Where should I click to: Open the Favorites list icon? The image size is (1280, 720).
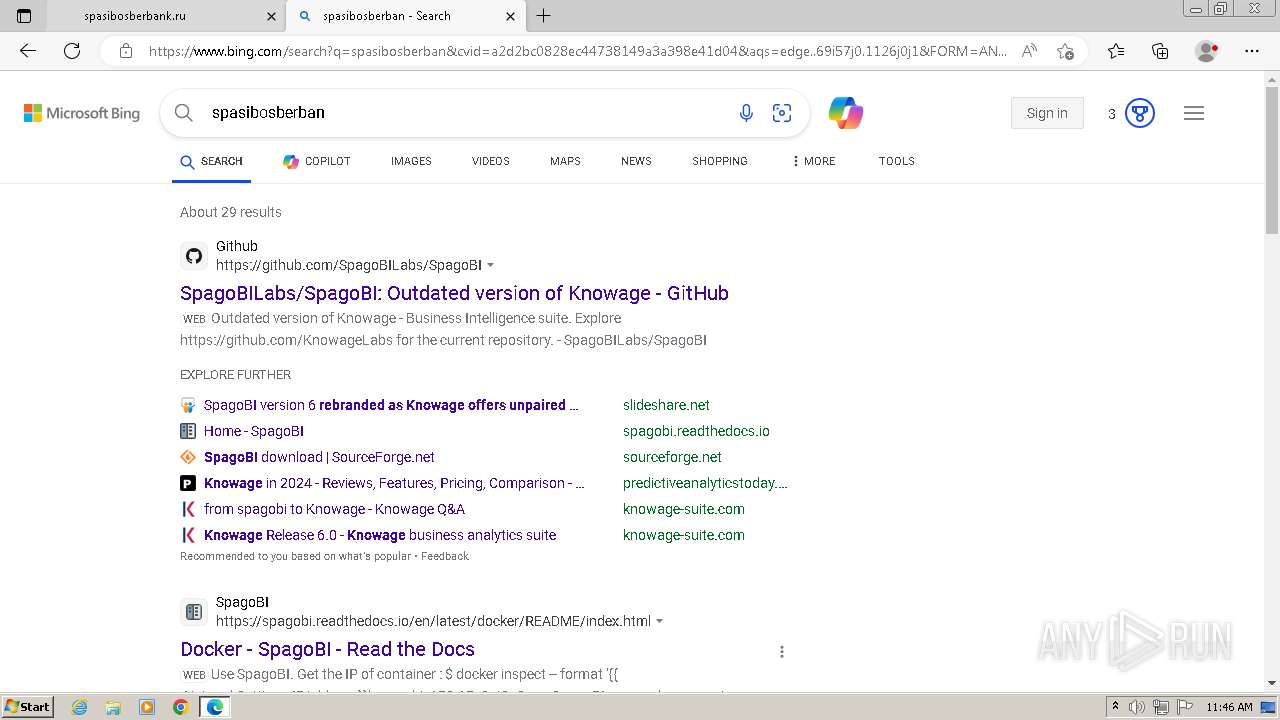tap(1116, 51)
